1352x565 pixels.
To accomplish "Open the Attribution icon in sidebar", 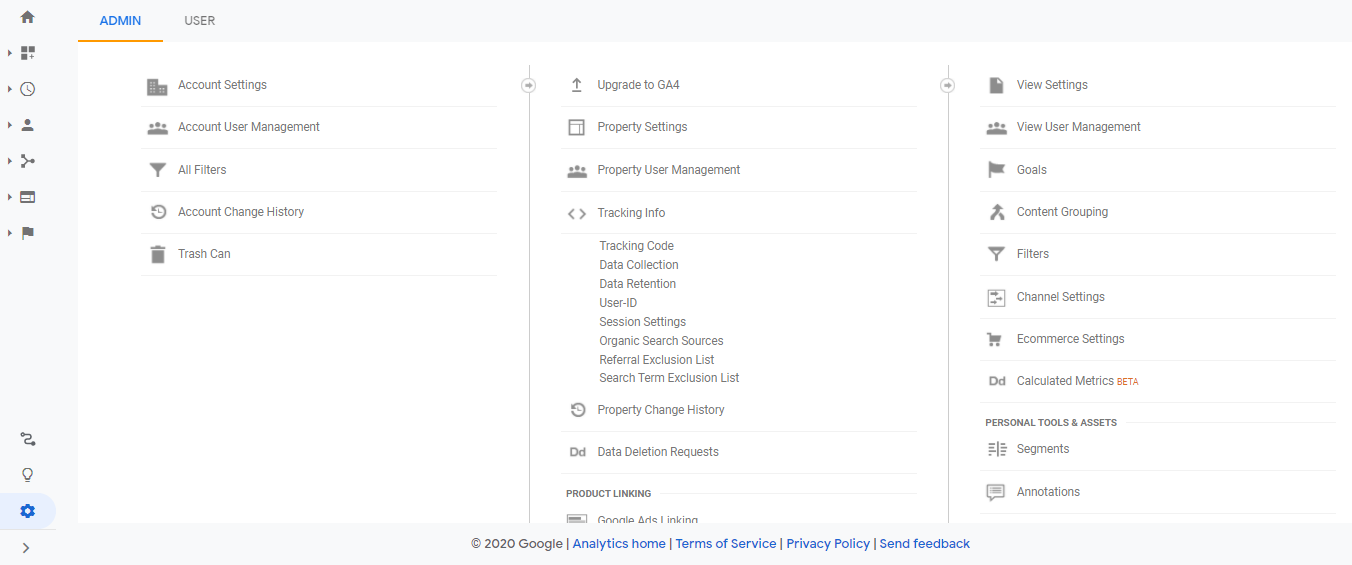I will tap(27, 439).
